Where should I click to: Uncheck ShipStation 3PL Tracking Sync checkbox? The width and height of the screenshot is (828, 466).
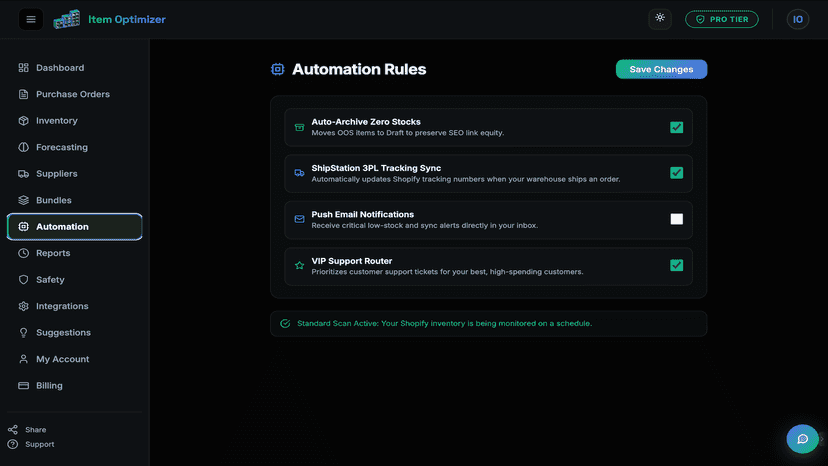click(676, 173)
